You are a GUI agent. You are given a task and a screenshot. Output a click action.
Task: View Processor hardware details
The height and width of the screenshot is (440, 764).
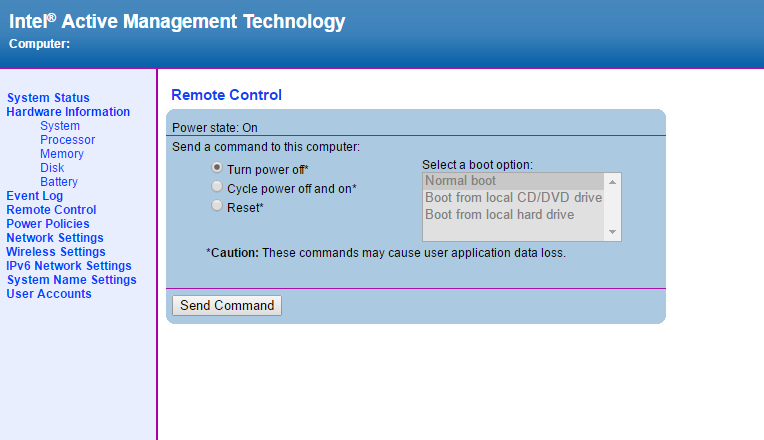68,140
